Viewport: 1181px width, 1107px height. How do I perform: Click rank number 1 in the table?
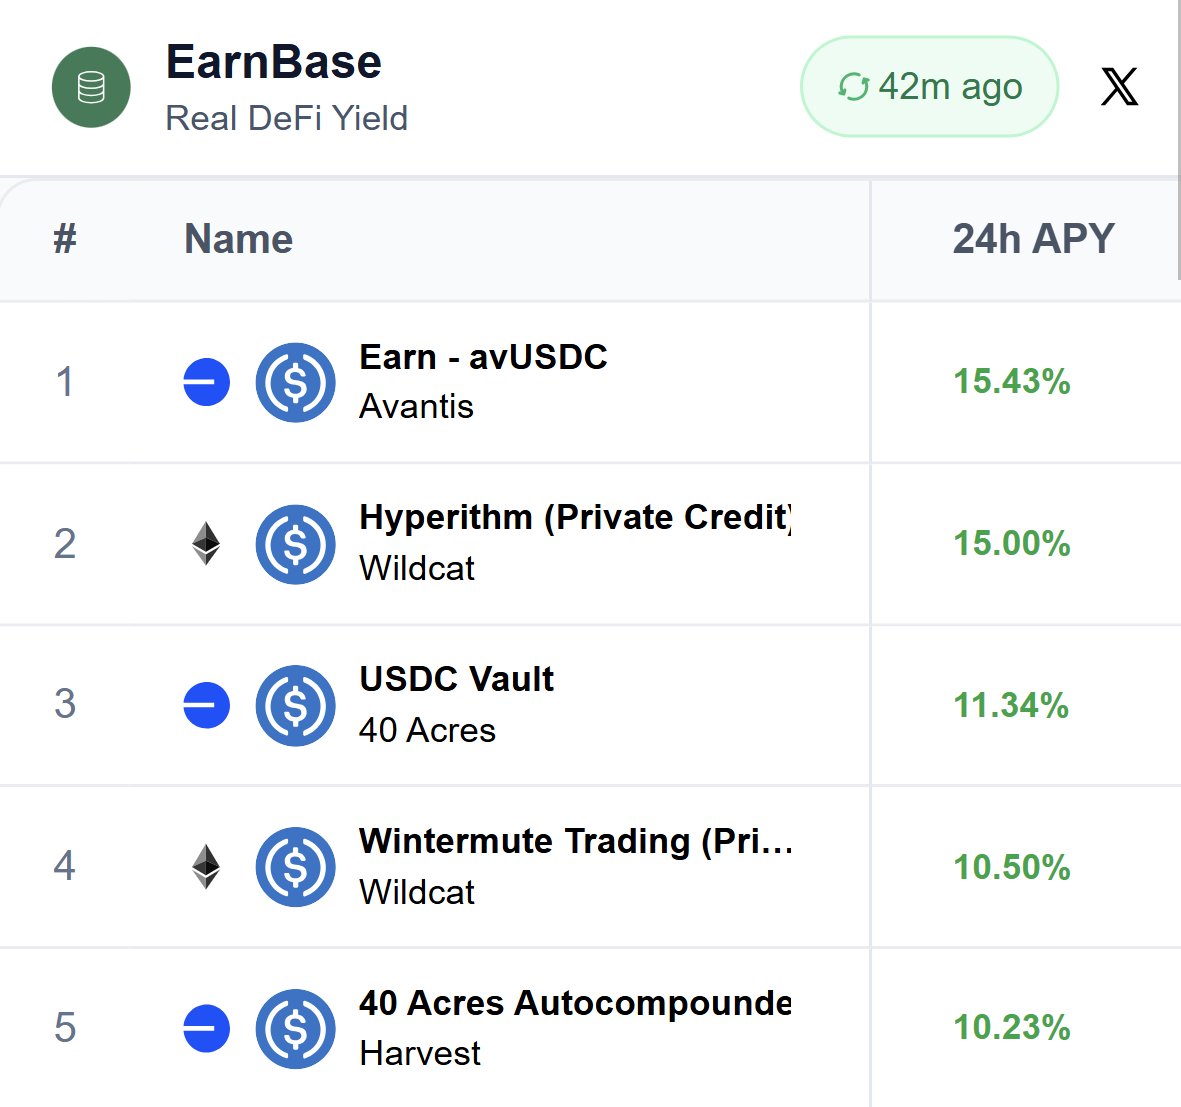point(65,381)
